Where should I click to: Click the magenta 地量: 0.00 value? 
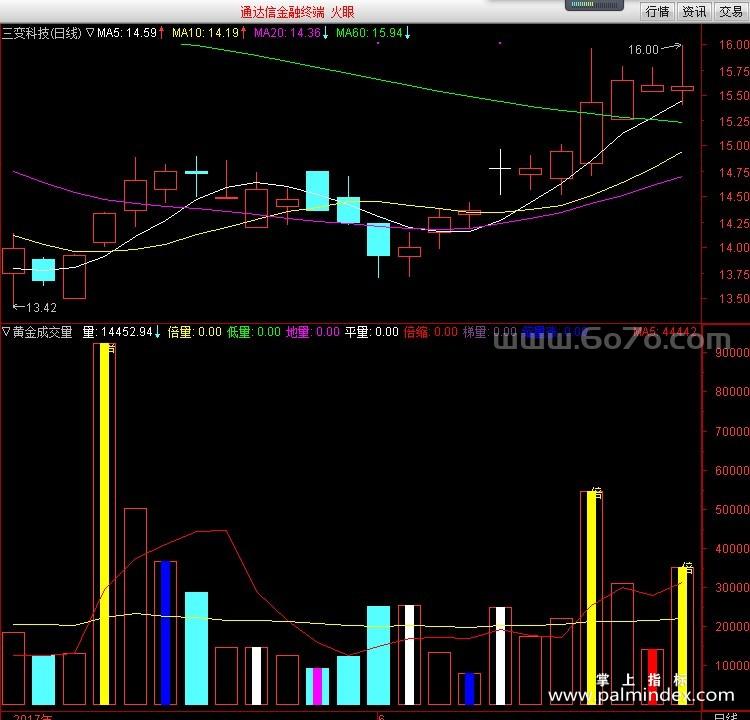point(313,332)
